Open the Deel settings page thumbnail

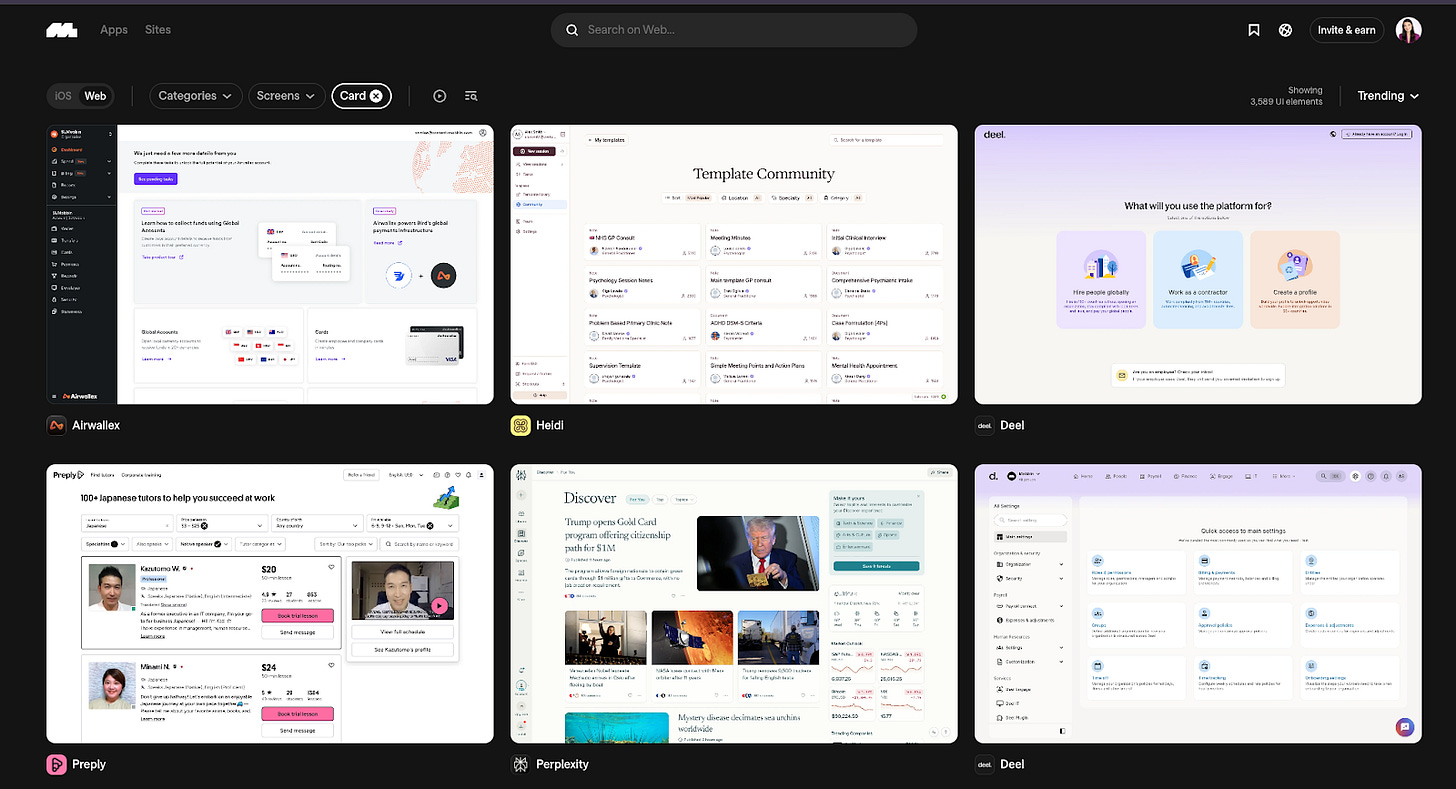pos(1198,604)
